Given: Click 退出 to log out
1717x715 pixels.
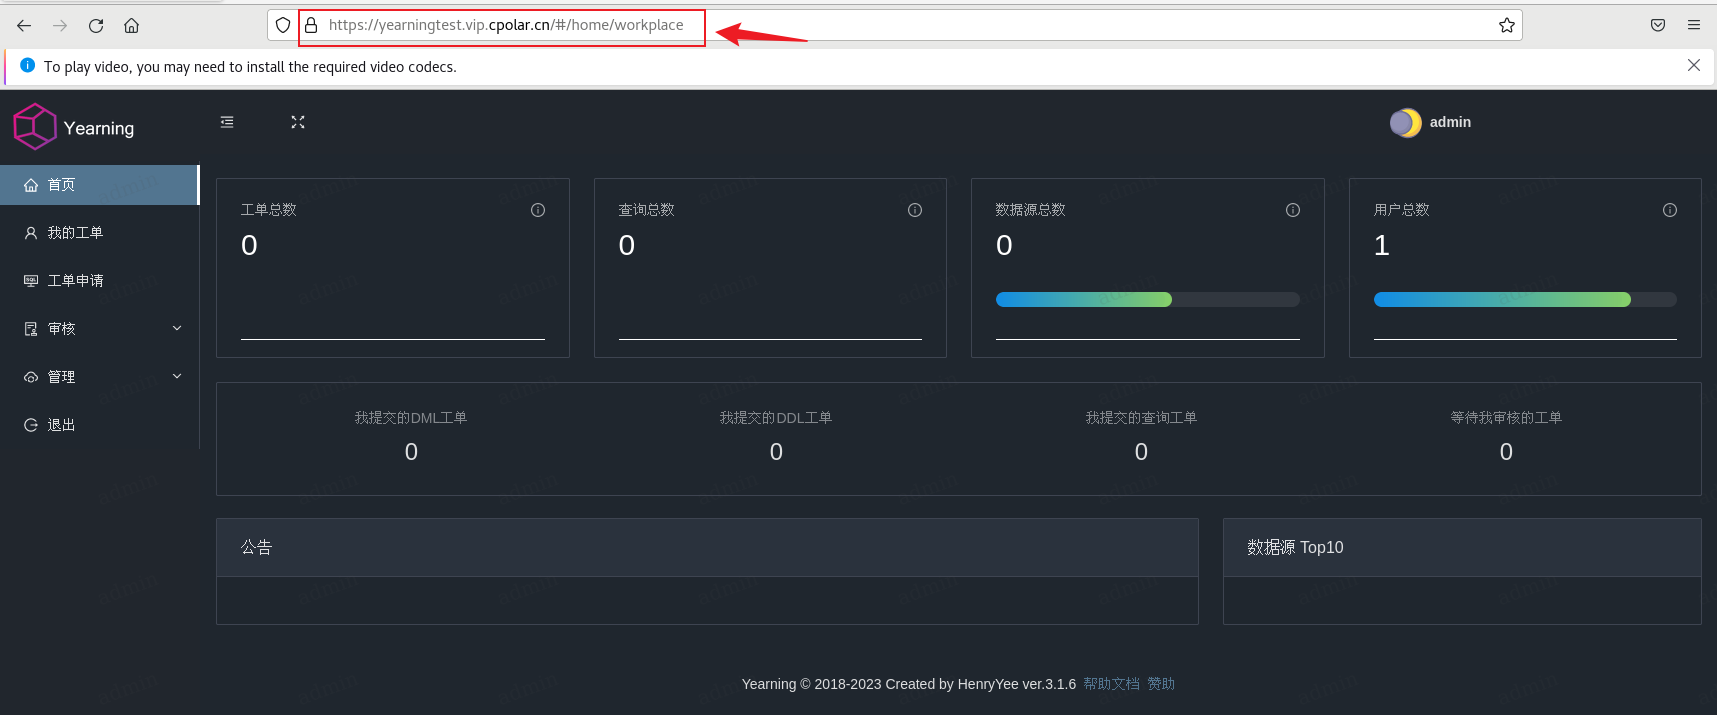Looking at the screenshot, I should tap(100, 425).
